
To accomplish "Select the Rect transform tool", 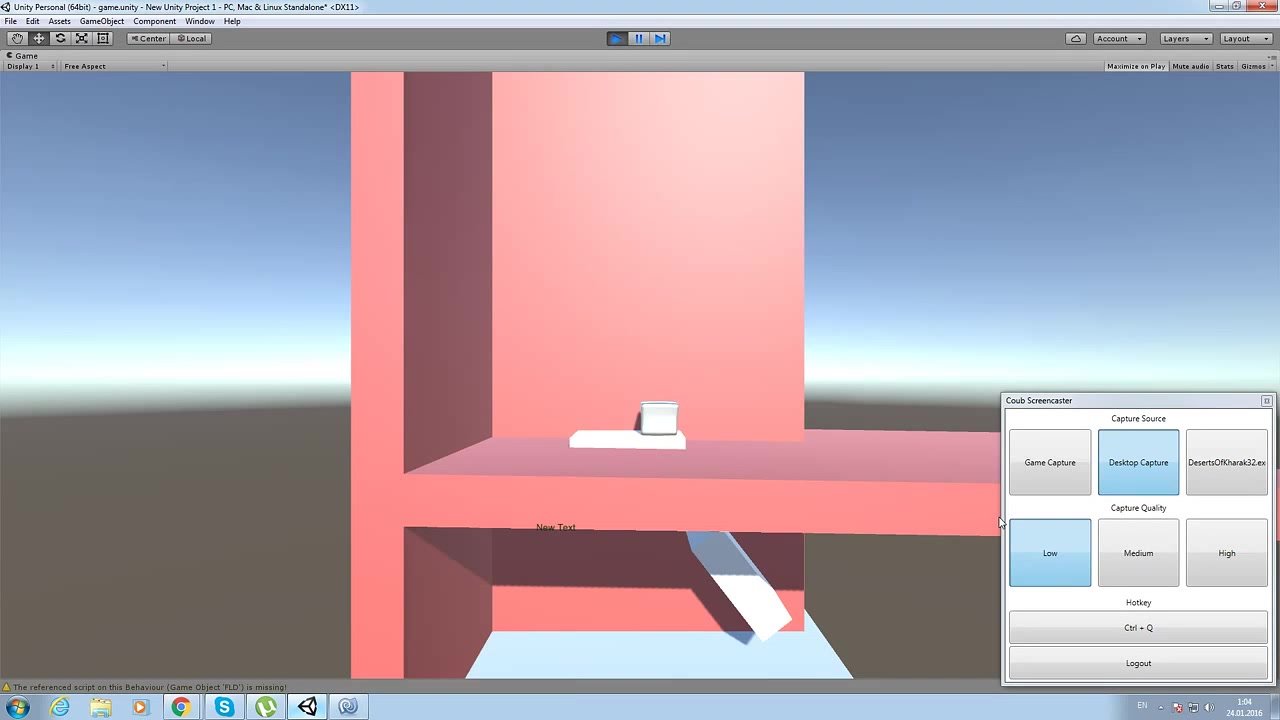I will pos(103,38).
